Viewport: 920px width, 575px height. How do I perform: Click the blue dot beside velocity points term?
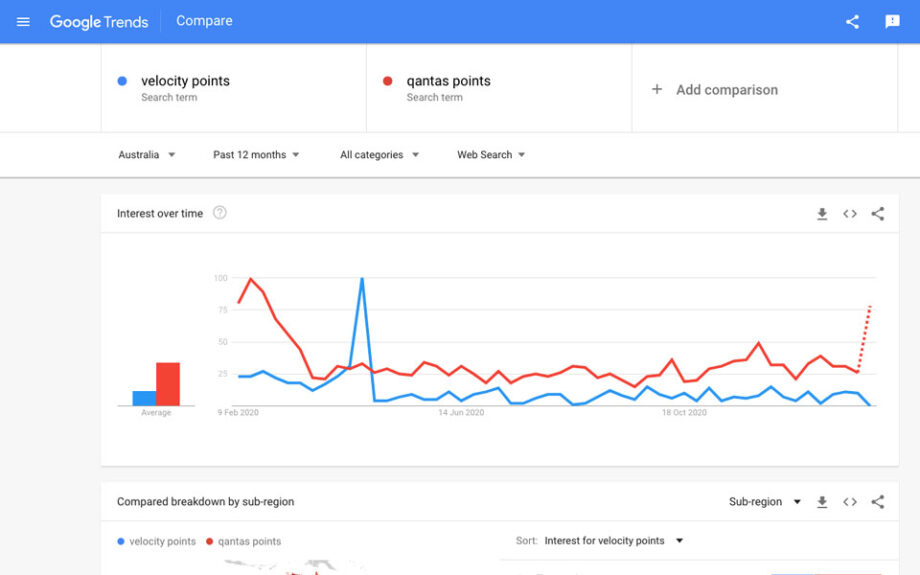[122, 81]
